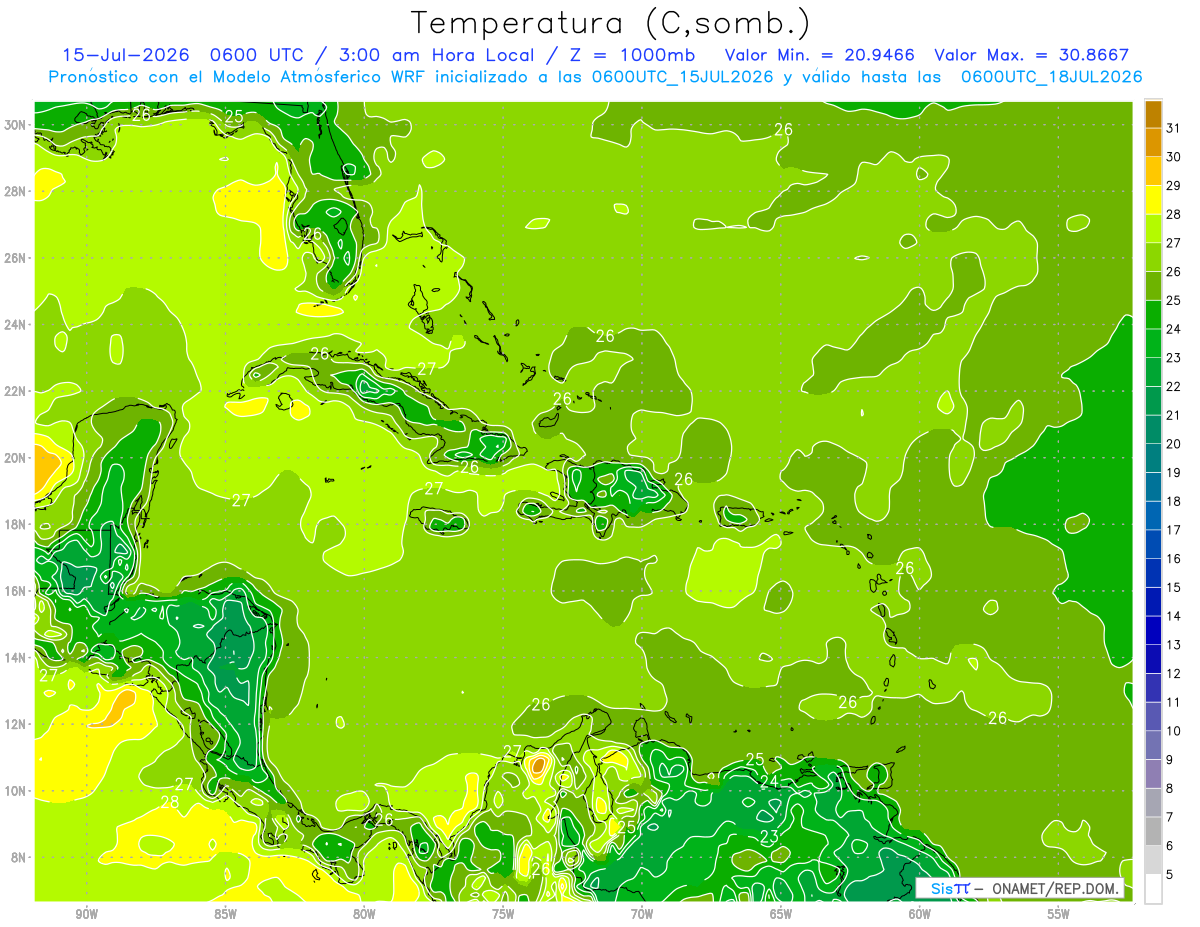1200x927 pixels.
Task: Click the '85W' longitude axis label
Action: [225, 915]
